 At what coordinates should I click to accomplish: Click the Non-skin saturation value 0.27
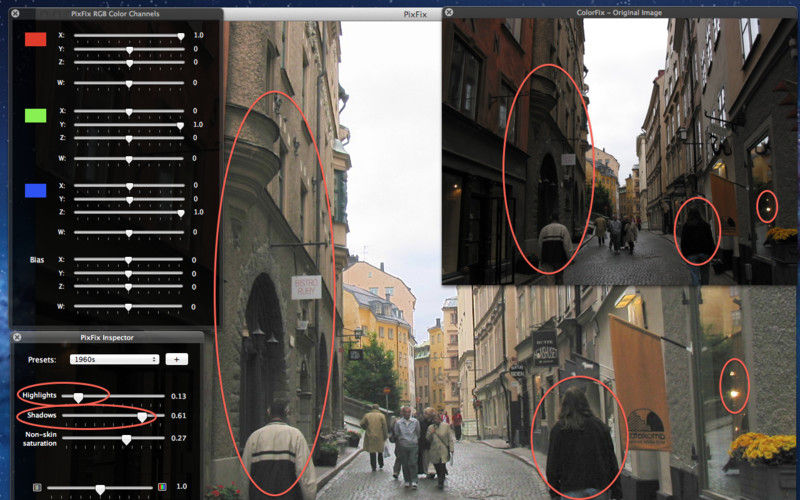[179, 438]
